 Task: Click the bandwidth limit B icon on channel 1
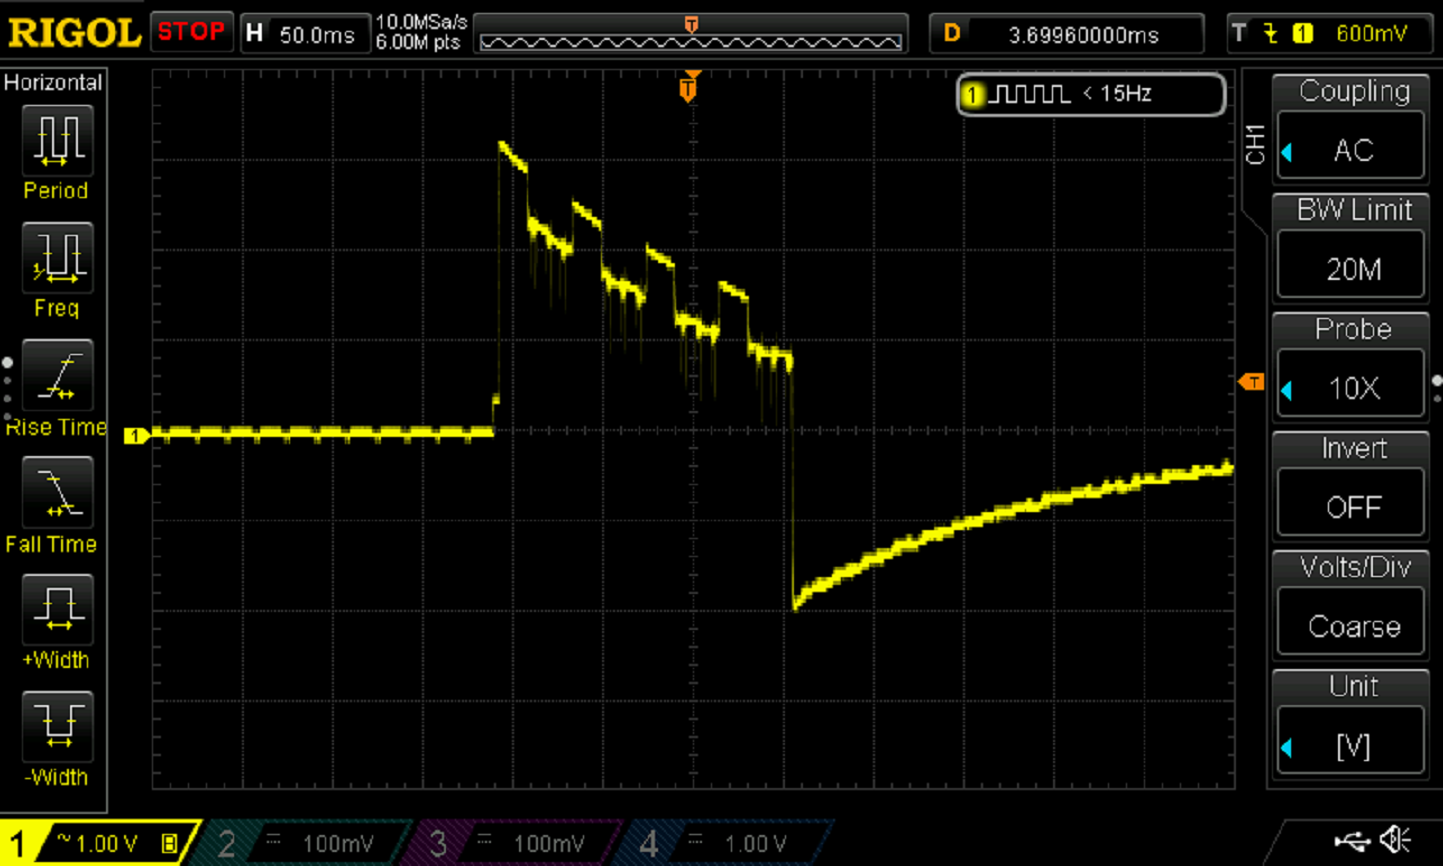pyautogui.click(x=169, y=844)
